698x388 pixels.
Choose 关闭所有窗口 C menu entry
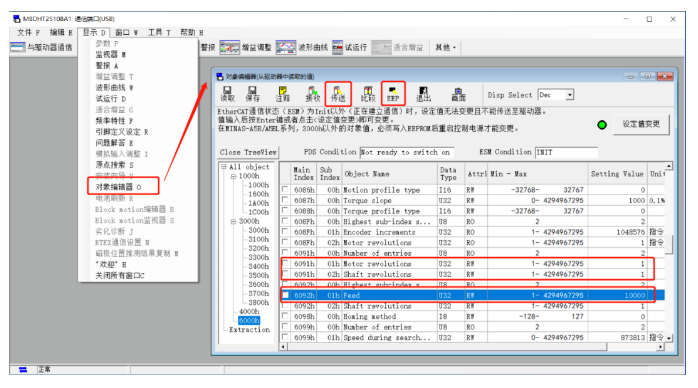click(120, 275)
